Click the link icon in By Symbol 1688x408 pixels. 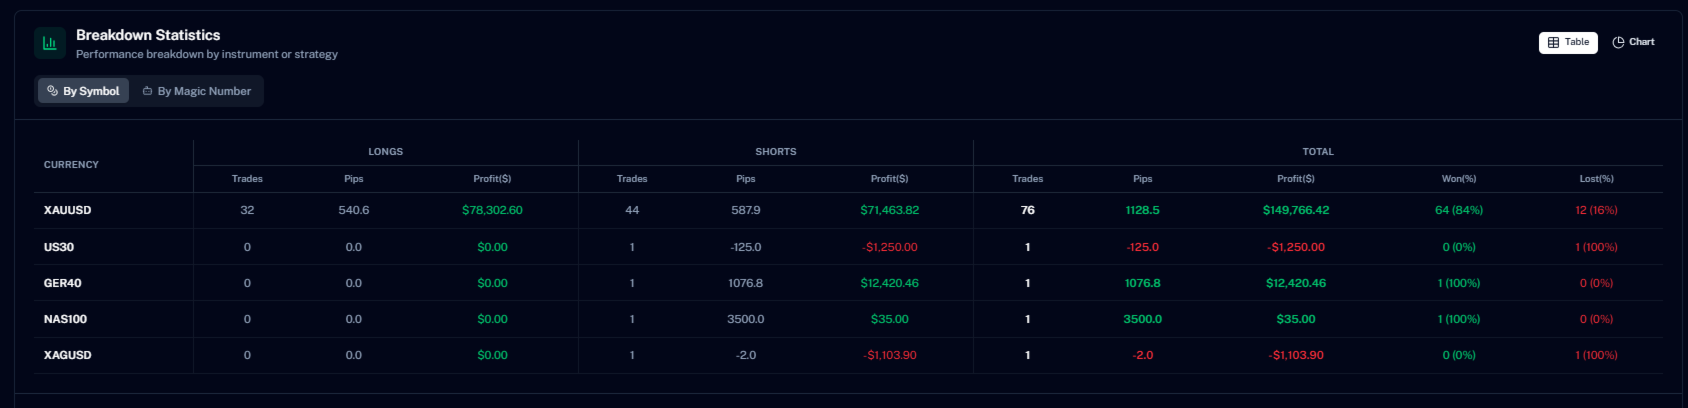pos(53,91)
